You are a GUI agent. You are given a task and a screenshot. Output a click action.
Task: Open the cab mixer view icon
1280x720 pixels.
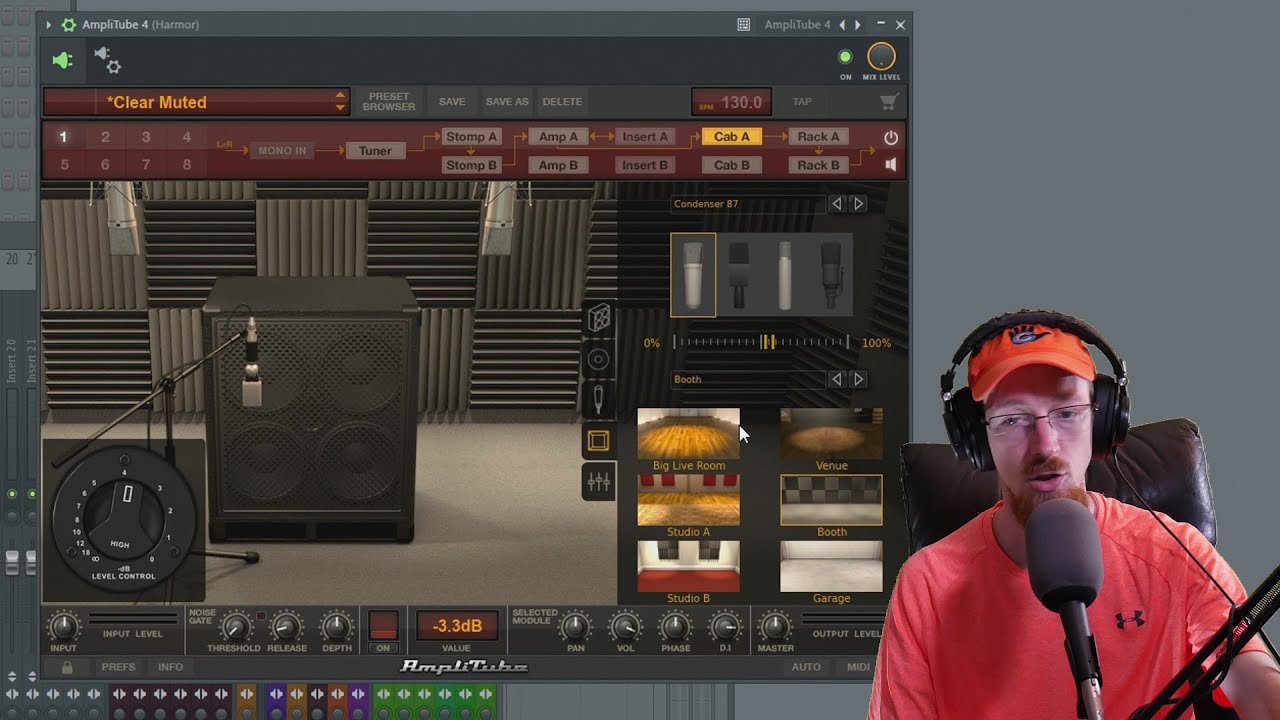tap(598, 483)
